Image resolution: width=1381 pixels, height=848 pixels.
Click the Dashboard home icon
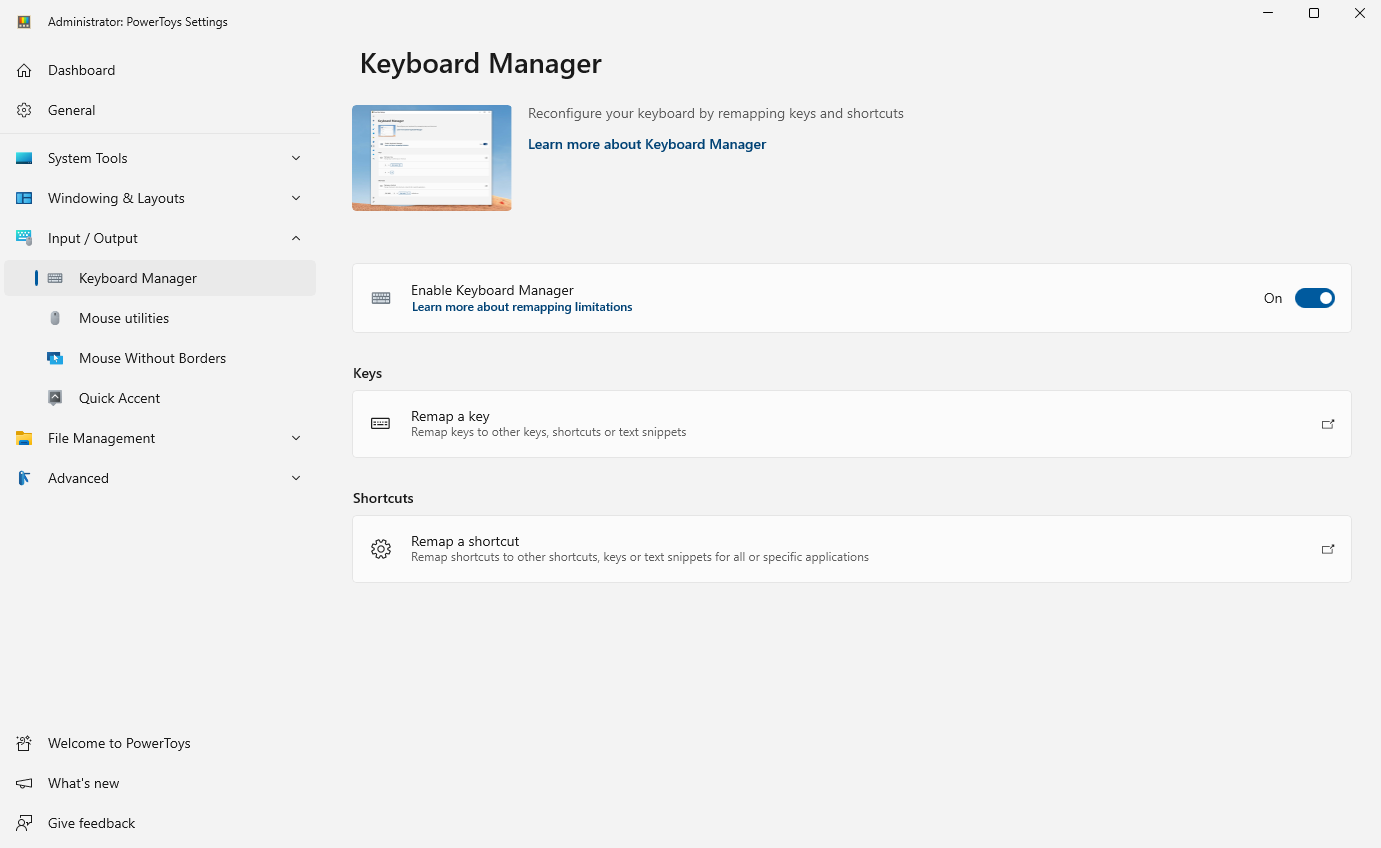tap(24, 70)
